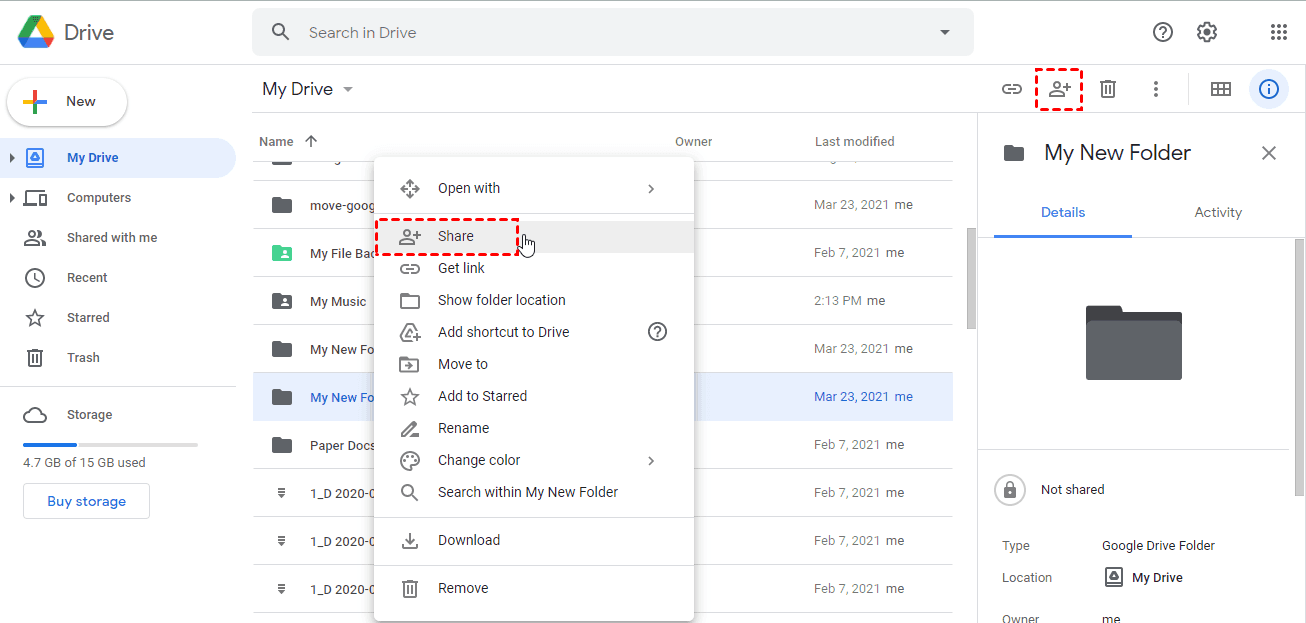Toggle the View details info icon

[x=1269, y=89]
